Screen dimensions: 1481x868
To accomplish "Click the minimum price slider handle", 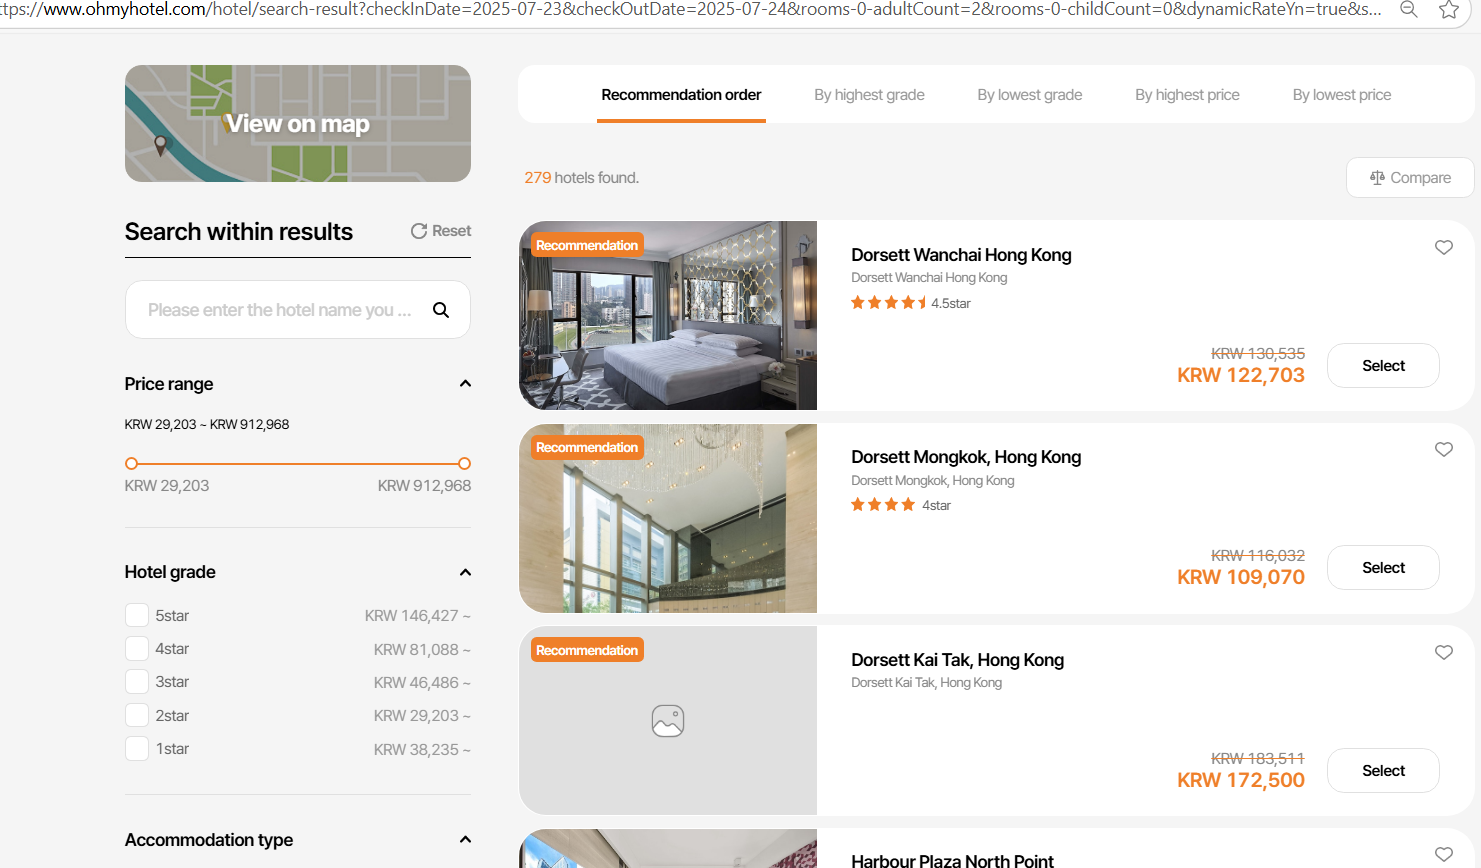I will pos(131,463).
